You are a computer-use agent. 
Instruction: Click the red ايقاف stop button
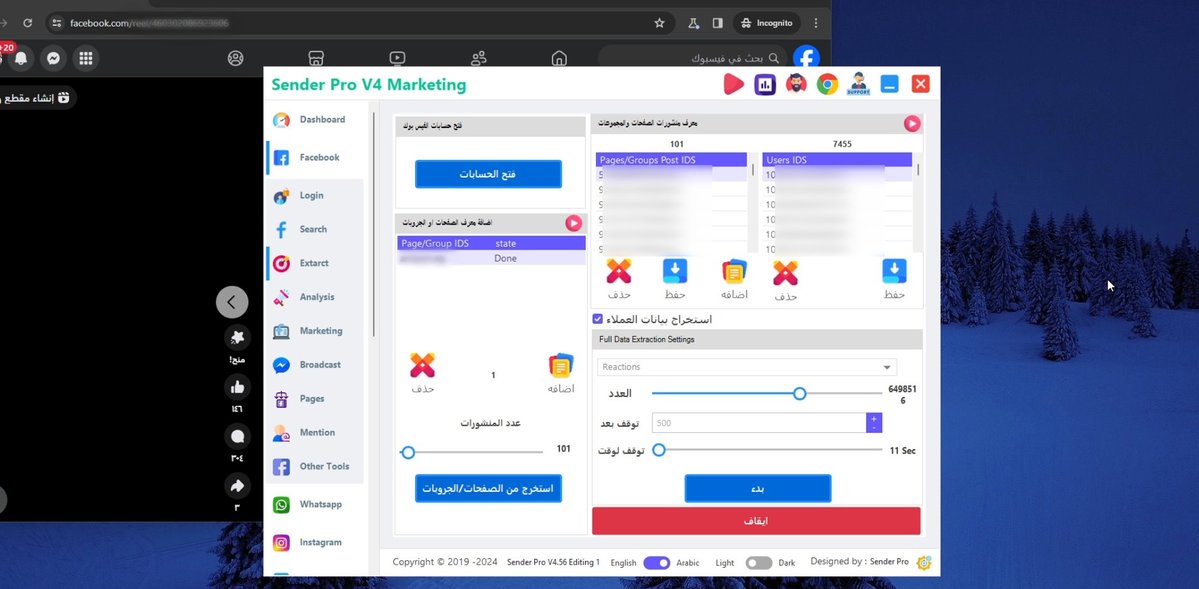tap(755, 521)
